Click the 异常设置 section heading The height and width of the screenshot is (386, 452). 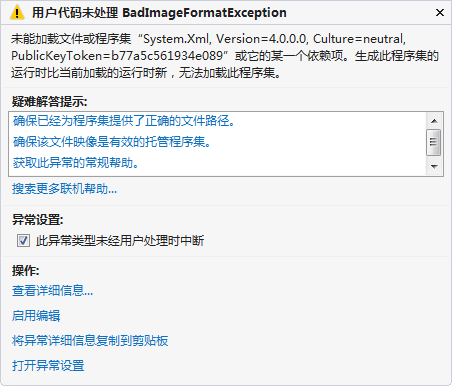pyautogui.click(x=38, y=220)
